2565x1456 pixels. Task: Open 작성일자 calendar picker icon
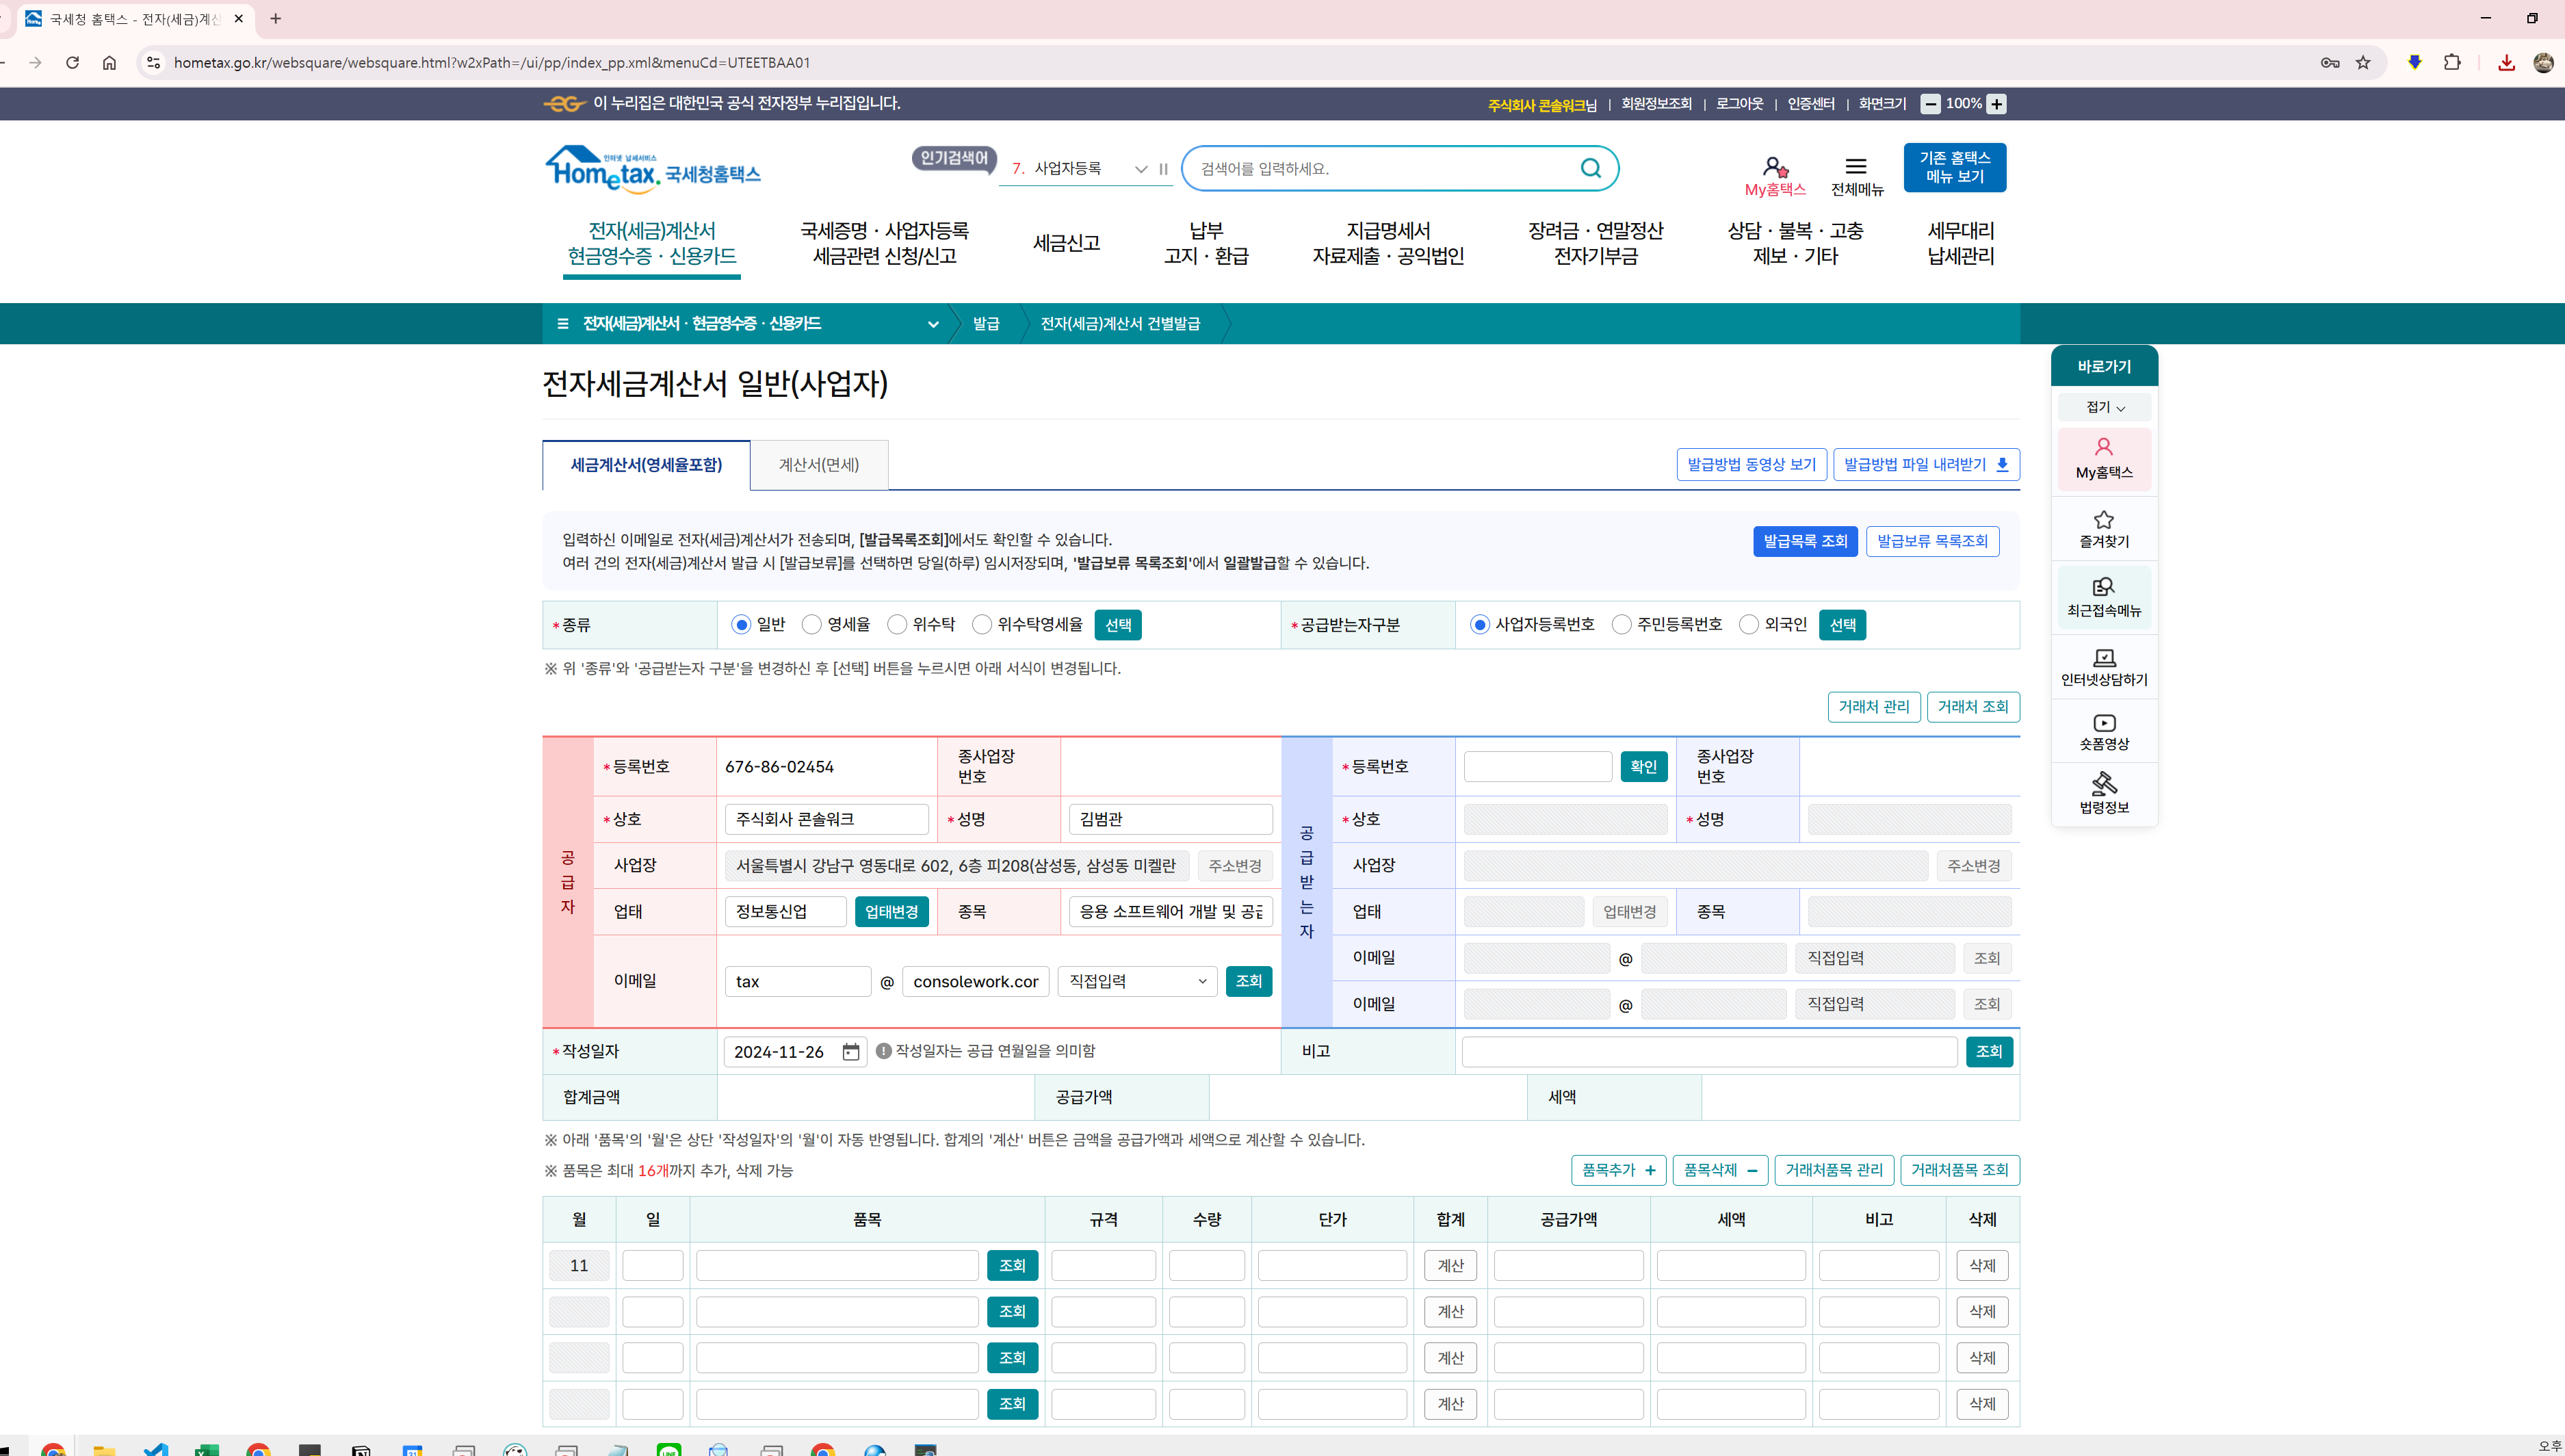pyautogui.click(x=851, y=1051)
